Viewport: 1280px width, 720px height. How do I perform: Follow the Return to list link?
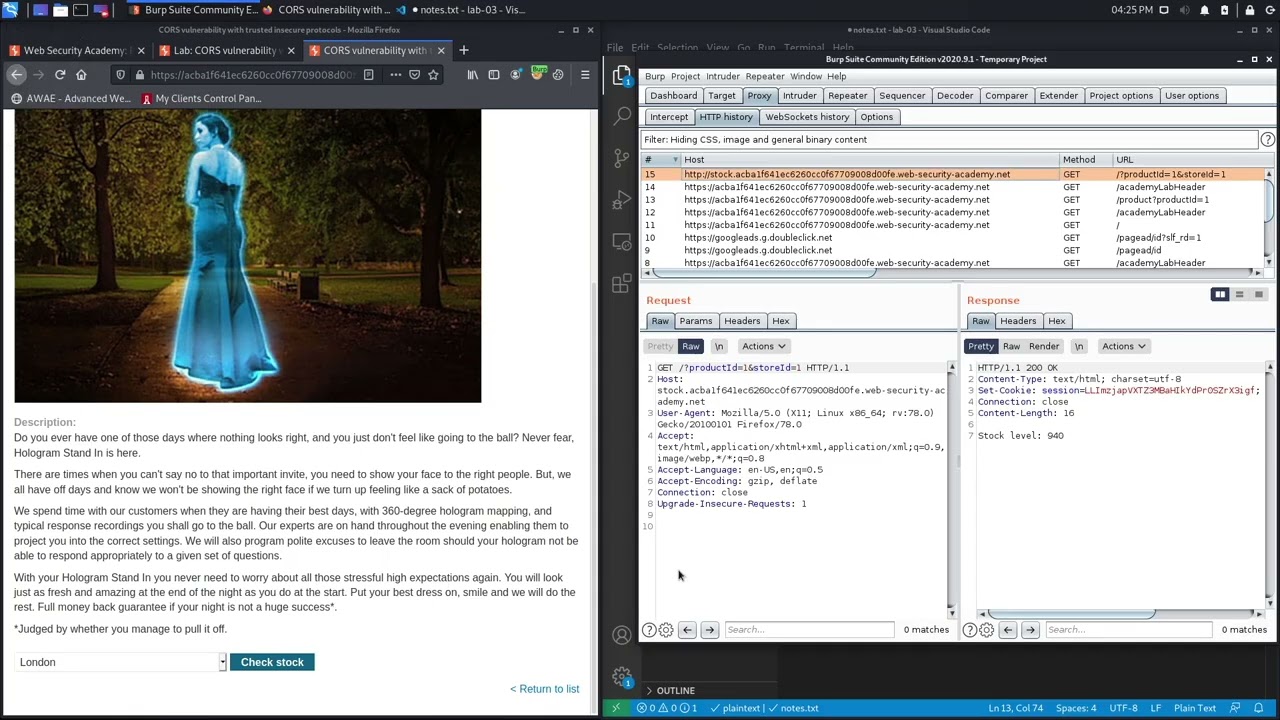pyautogui.click(x=545, y=689)
